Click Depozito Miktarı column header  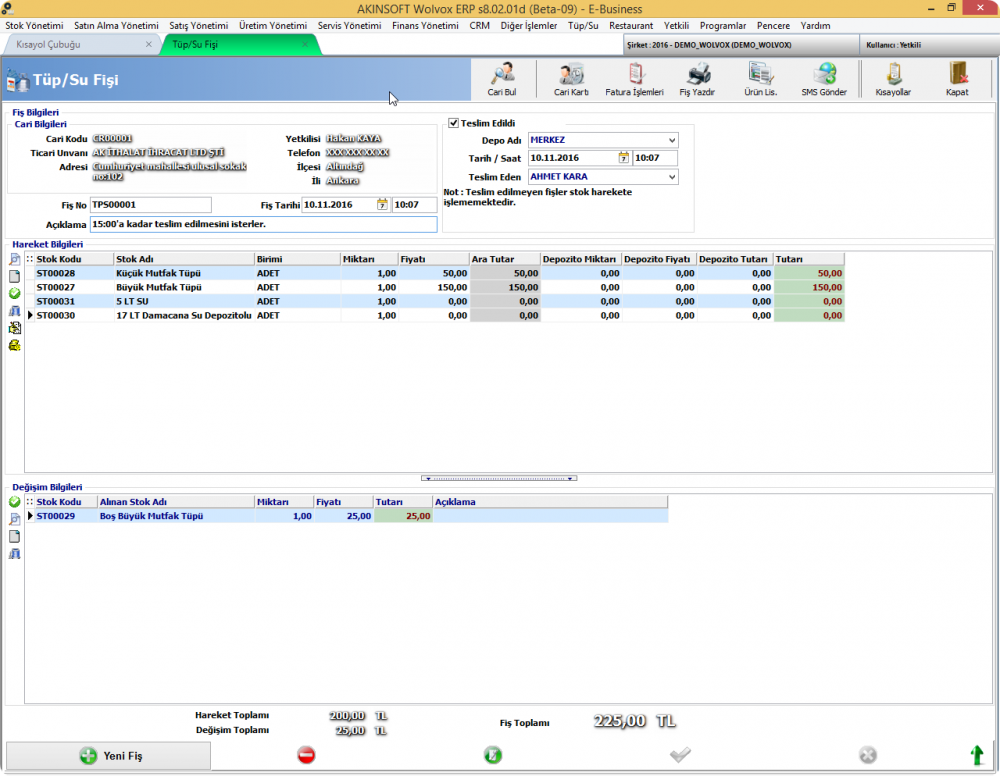click(x=581, y=259)
